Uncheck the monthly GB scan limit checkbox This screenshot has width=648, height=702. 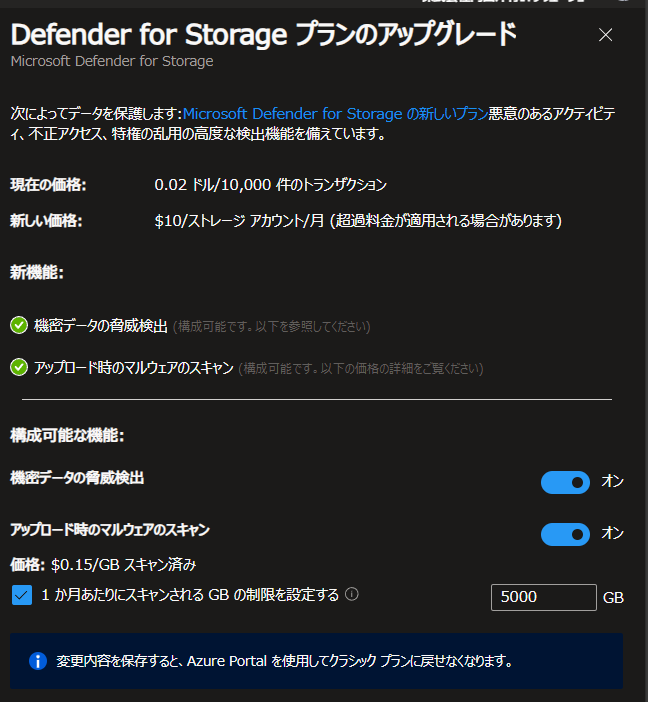tap(21, 595)
